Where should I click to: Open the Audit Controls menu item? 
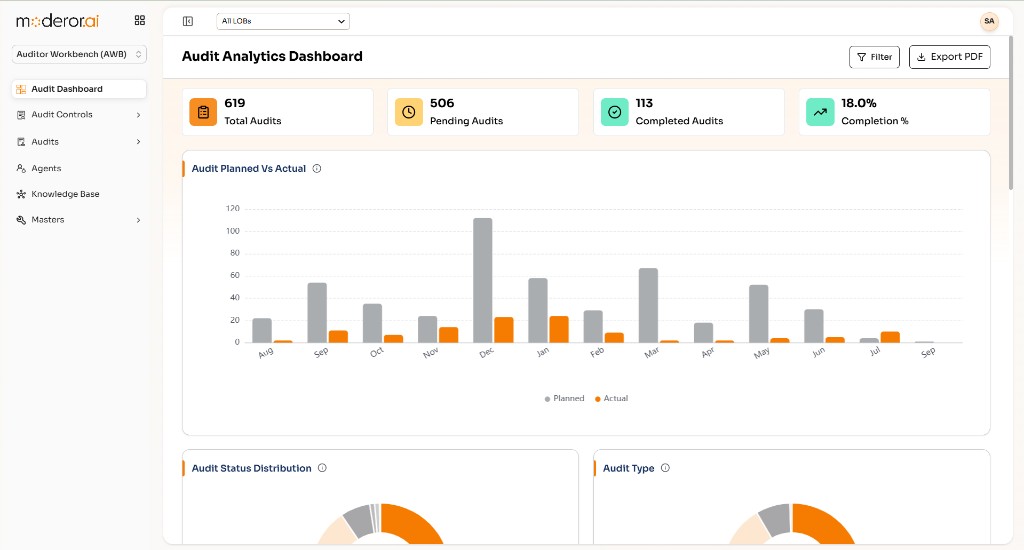[x=79, y=115]
